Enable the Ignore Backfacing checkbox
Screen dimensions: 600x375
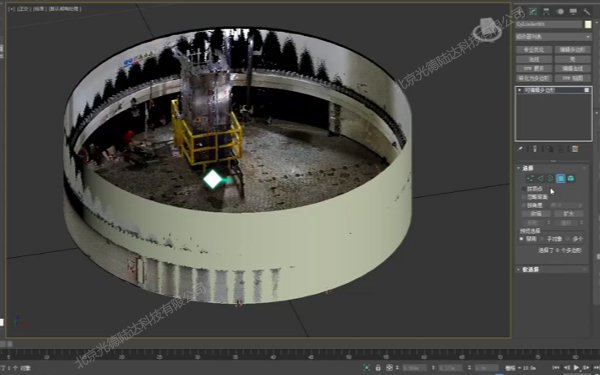coord(524,197)
